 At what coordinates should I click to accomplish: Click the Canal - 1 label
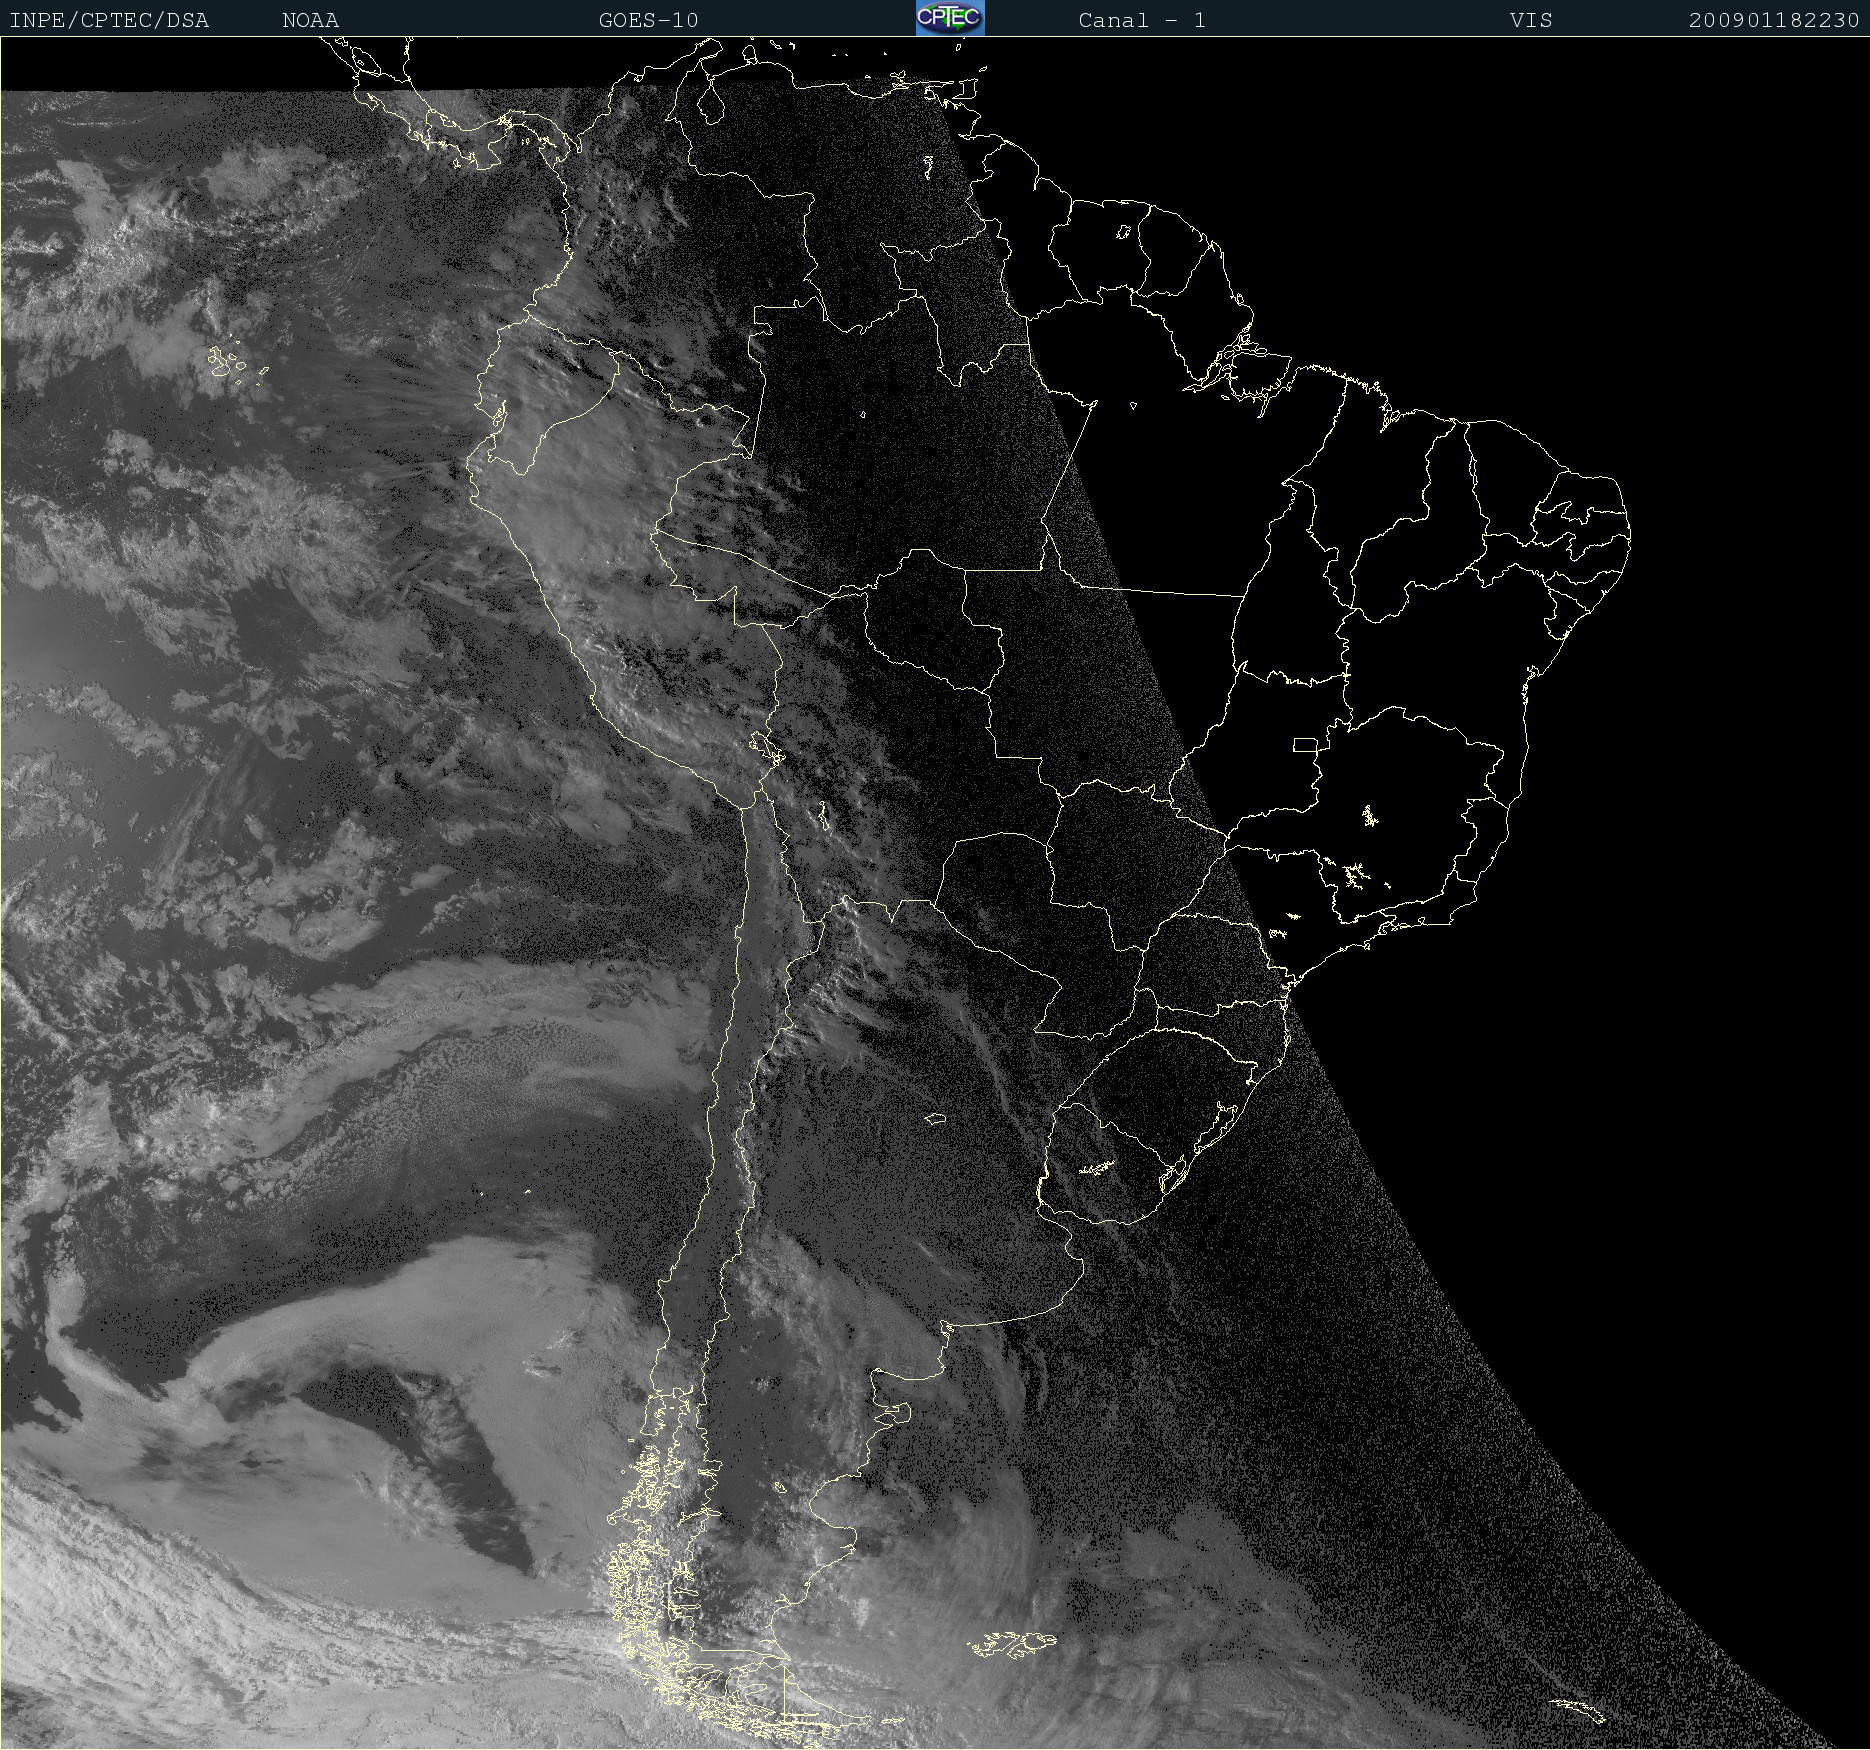pyautogui.click(x=1142, y=20)
